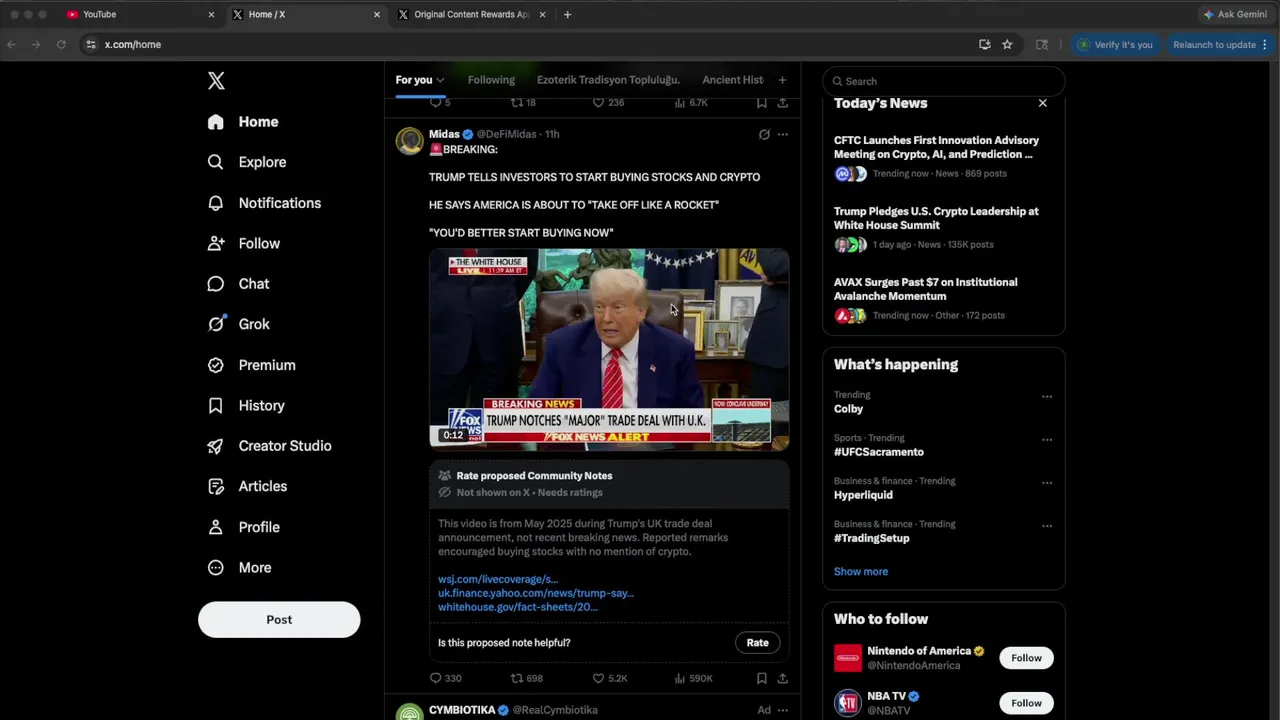This screenshot has width=1280, height=720.
Task: Click Relaunch to update button
Action: tap(1220, 44)
